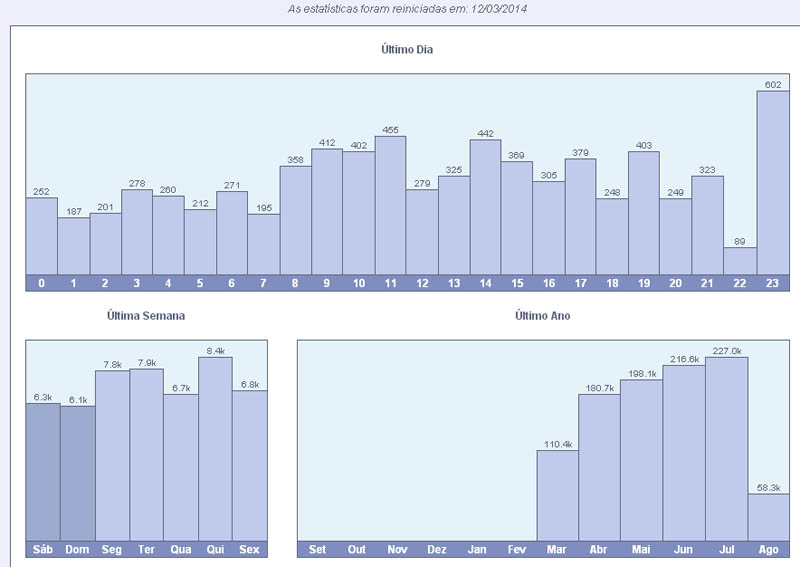Click the Ago bar showing 58.3k
This screenshot has height=567, width=800.
click(768, 517)
